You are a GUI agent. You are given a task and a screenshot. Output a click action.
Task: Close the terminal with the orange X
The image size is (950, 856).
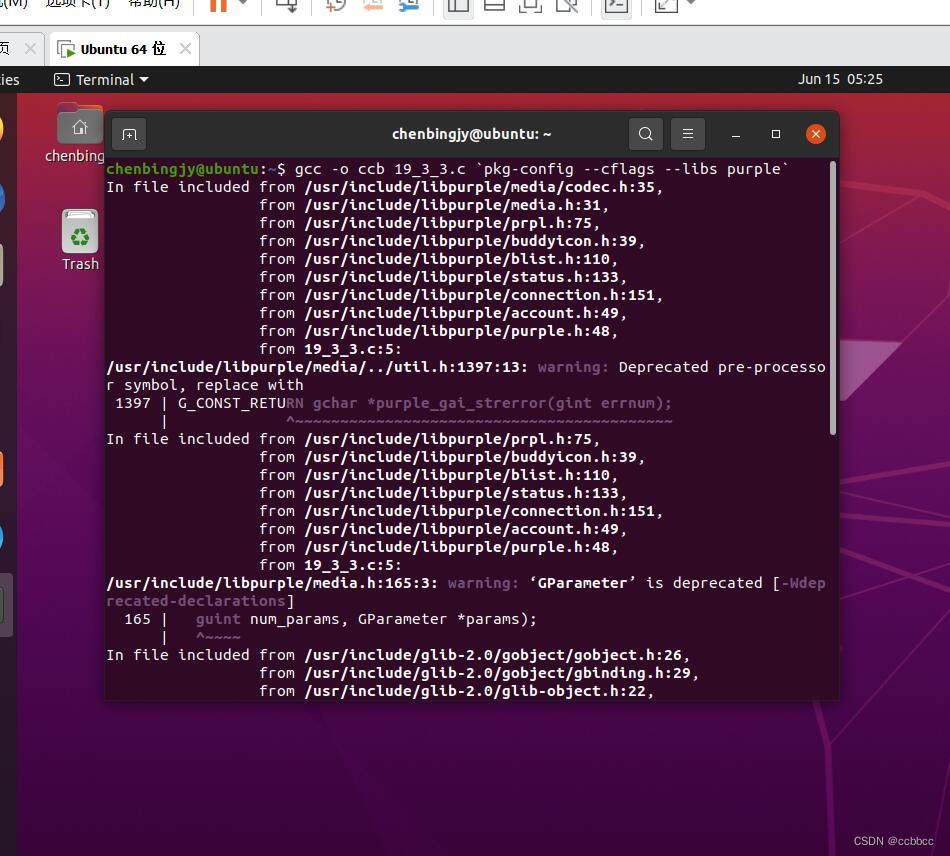tap(815, 134)
